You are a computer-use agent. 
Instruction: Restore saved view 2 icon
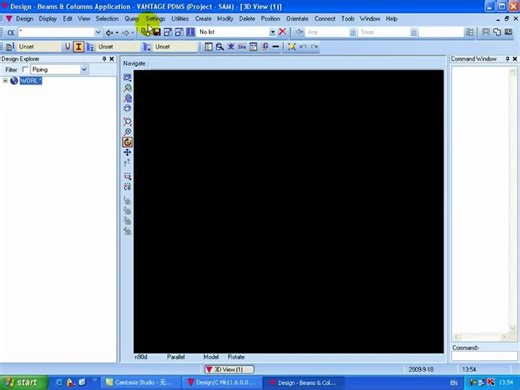(x=127, y=211)
